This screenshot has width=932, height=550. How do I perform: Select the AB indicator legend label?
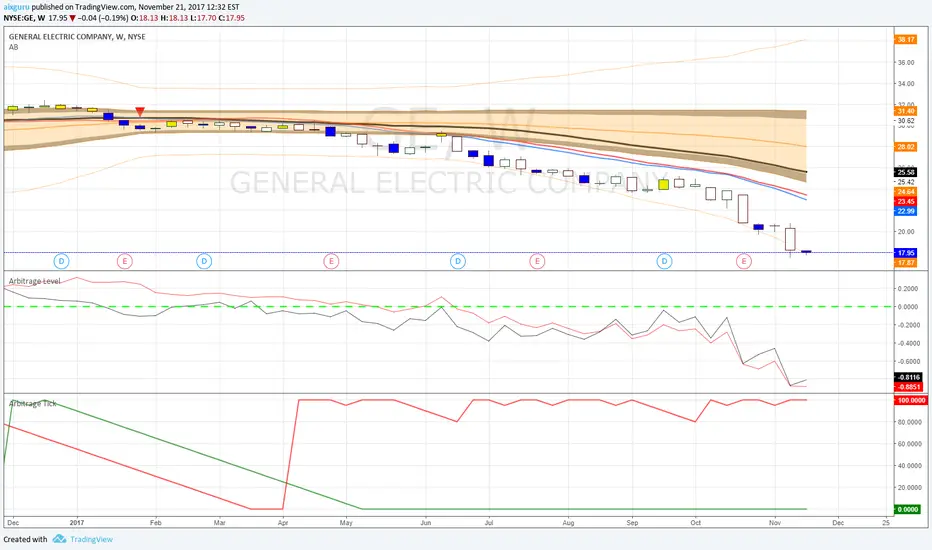(x=13, y=47)
